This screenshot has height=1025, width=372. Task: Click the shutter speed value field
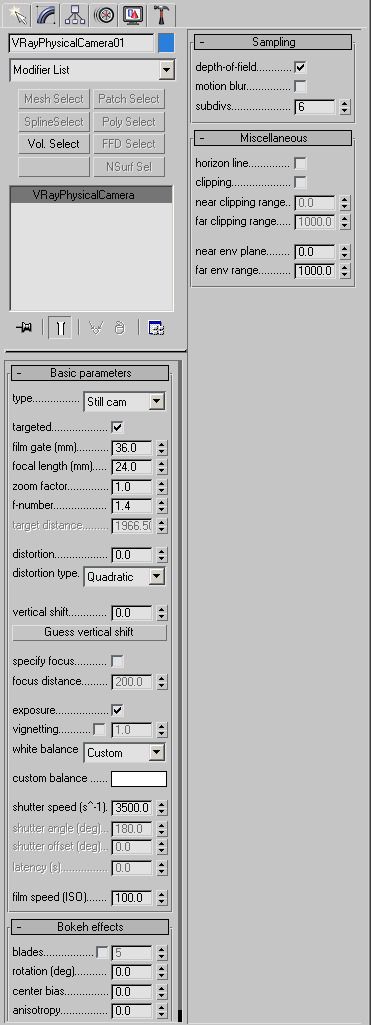pos(132,808)
